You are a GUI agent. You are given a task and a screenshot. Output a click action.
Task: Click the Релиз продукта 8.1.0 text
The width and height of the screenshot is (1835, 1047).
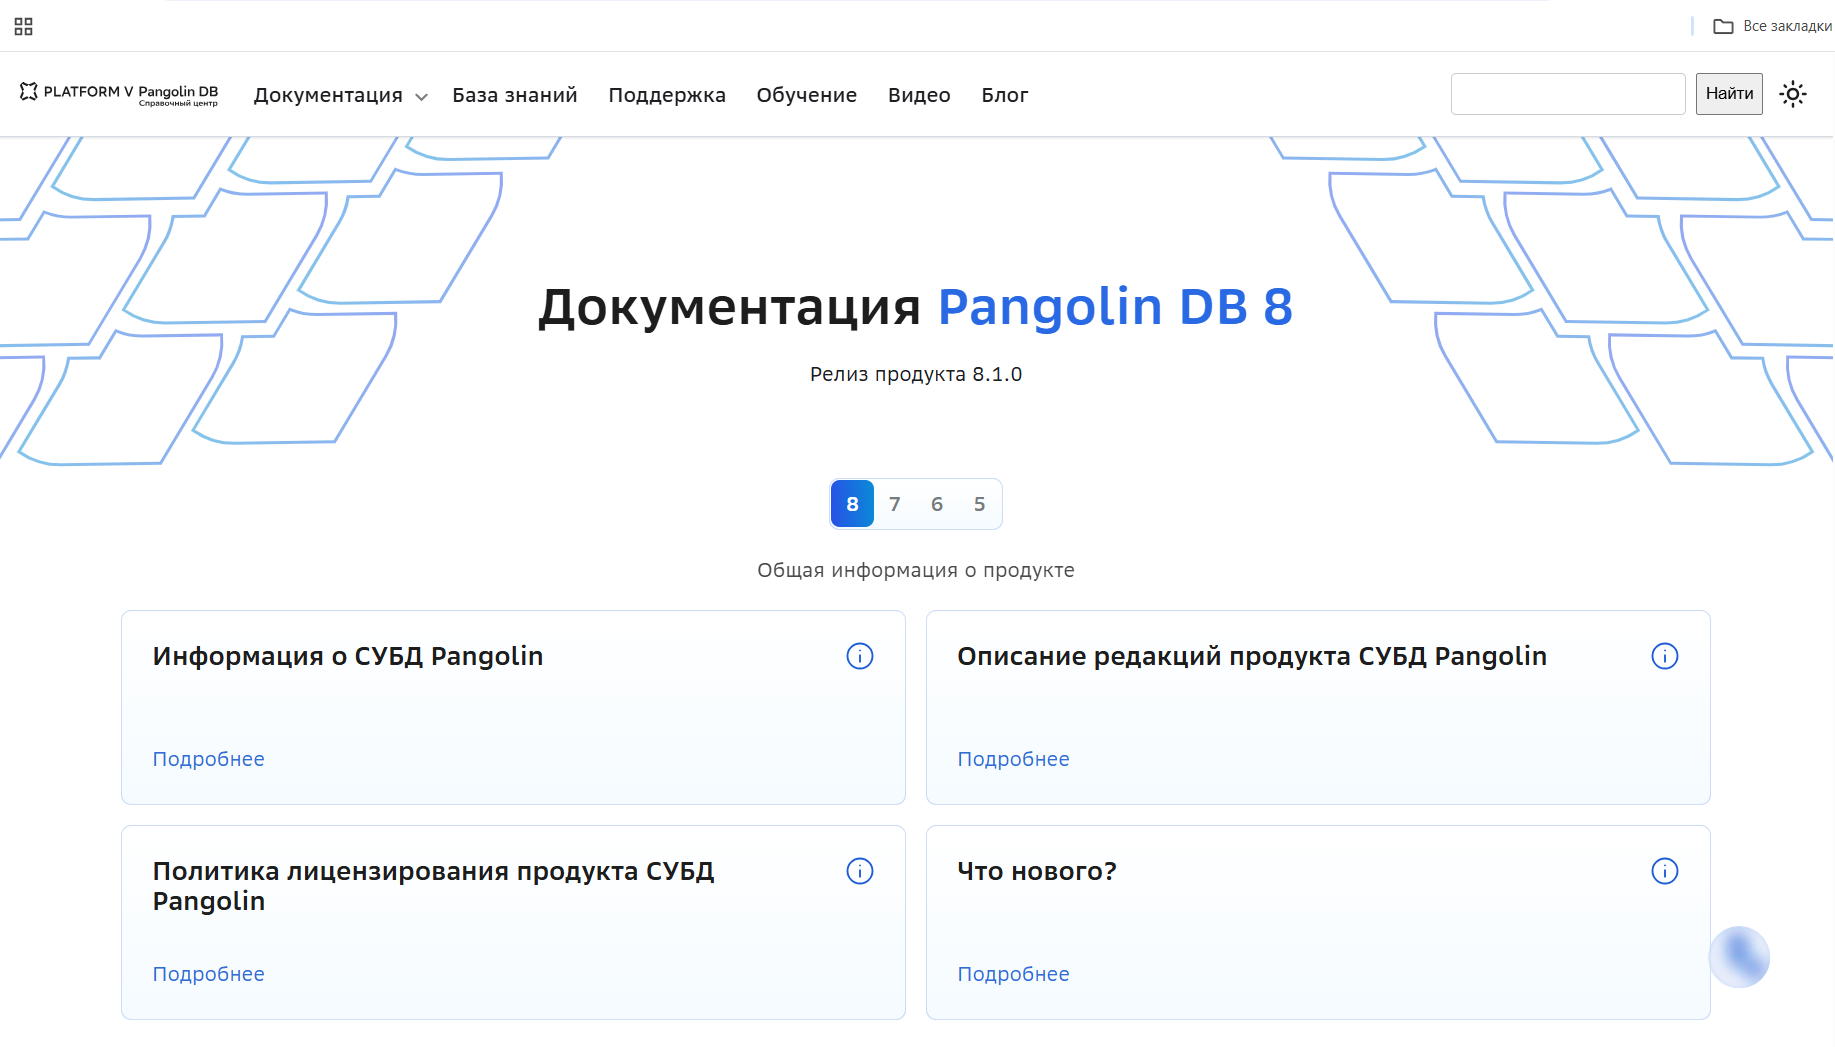(916, 374)
